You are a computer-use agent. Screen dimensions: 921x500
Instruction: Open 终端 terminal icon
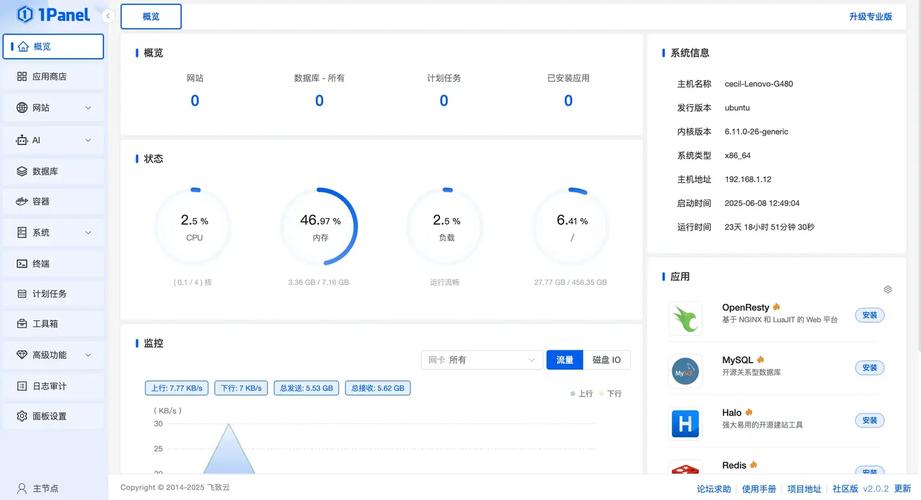[22, 264]
